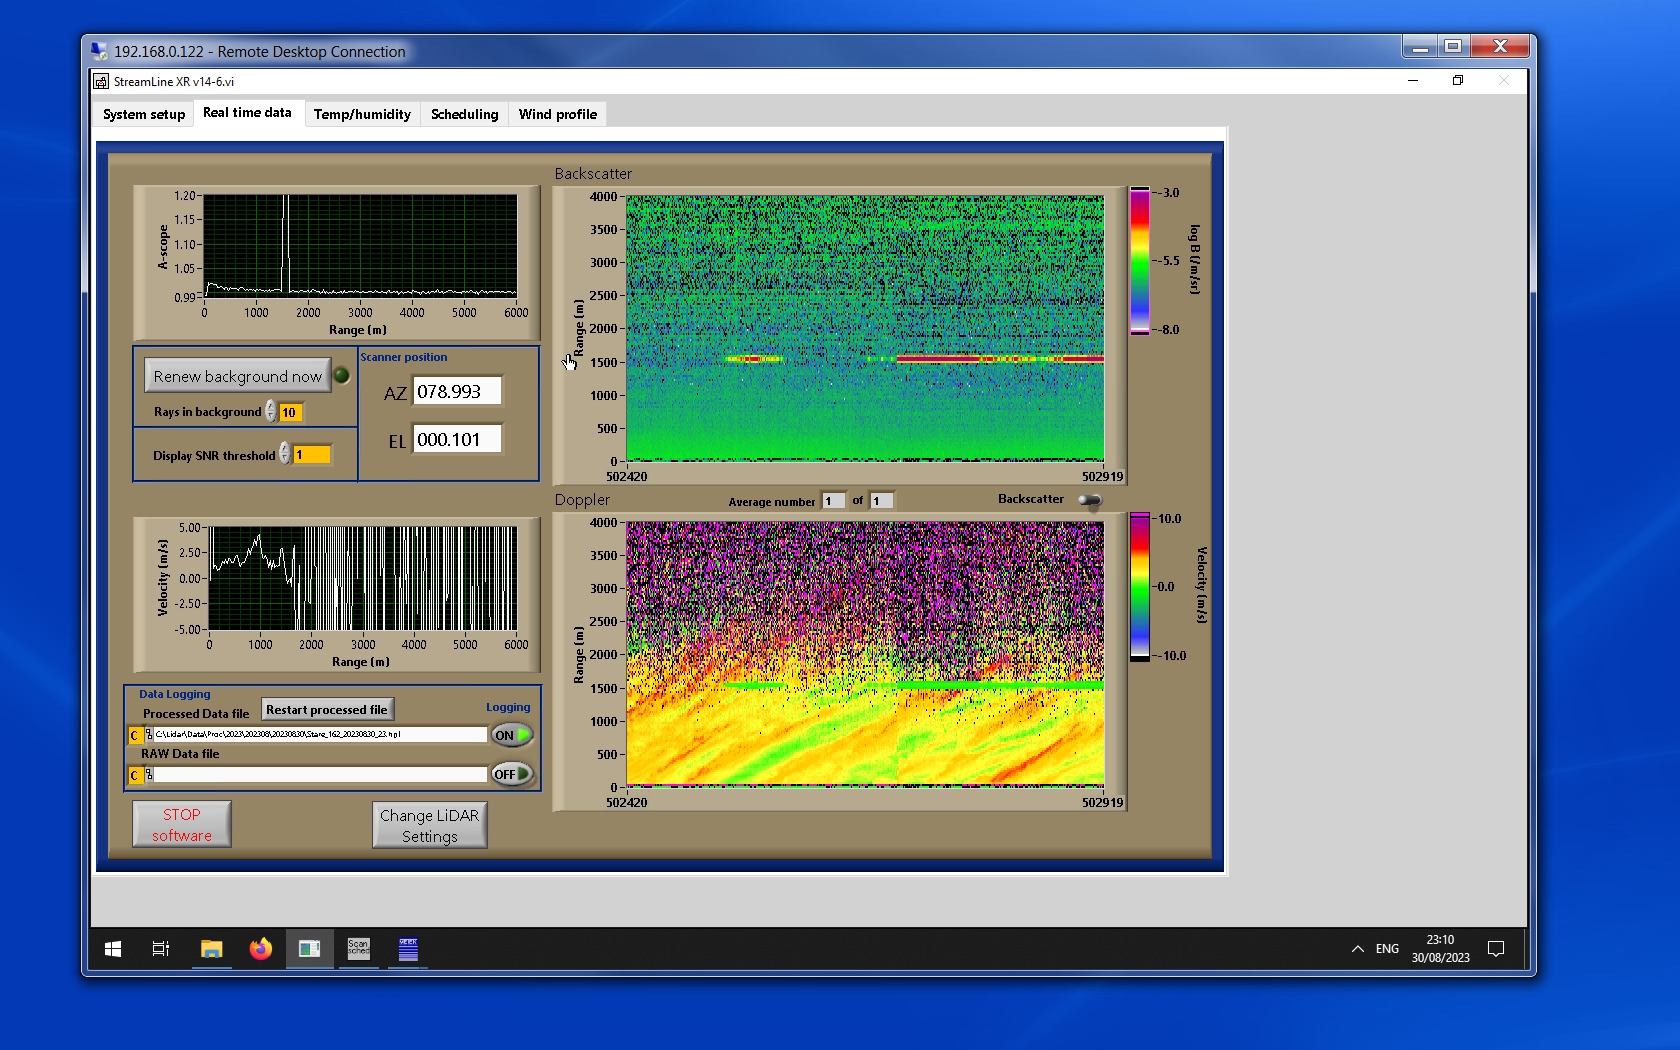Click the Backscatter log B color scale bar
1680x1050 pixels.
click(1140, 261)
